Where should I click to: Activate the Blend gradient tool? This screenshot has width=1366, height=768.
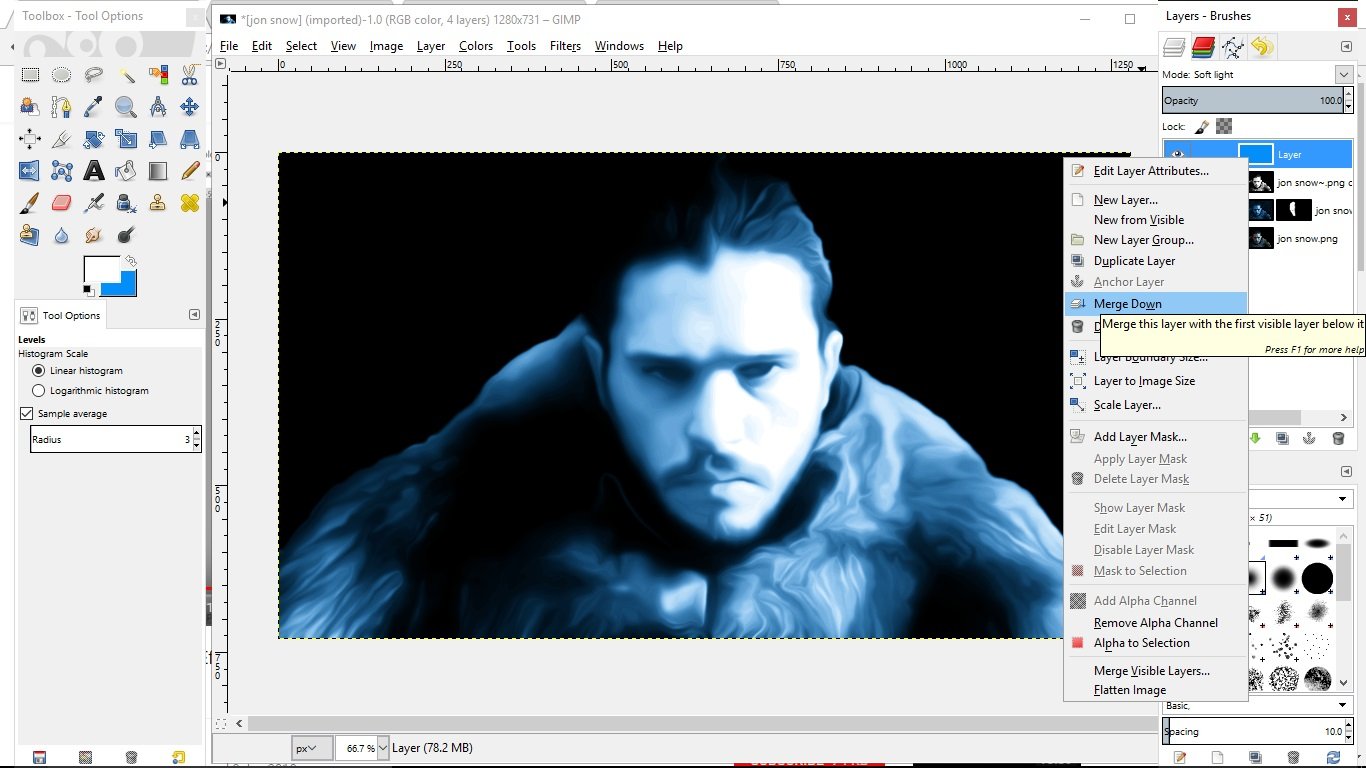(x=158, y=171)
